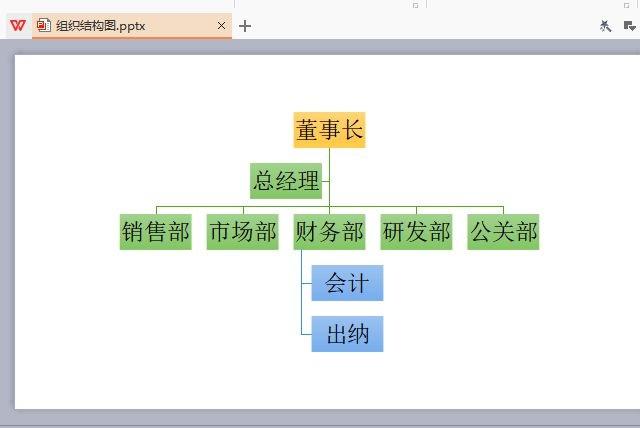Select the 销售部 box
640x428 pixels.
tap(156, 232)
